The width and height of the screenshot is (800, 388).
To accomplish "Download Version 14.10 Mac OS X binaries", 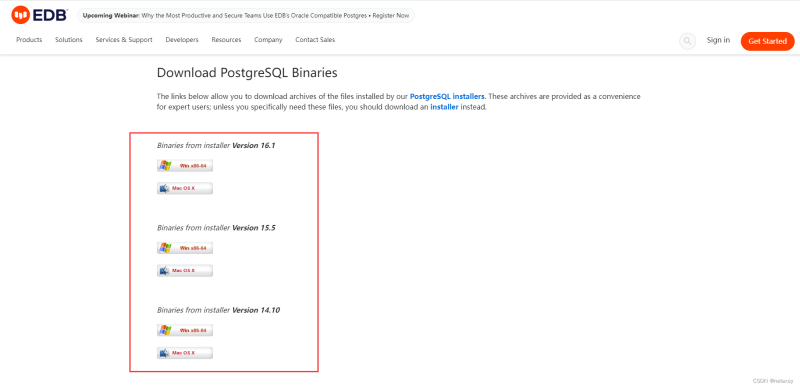I will coord(185,353).
